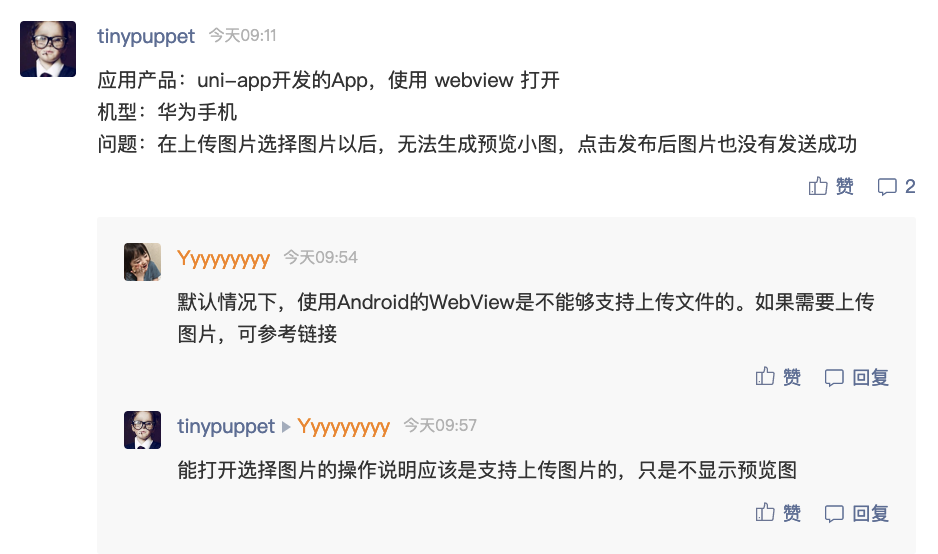Click reply bubble icon on tinypuppet's 09:57 comment
Viewport: 938px width, 554px height.
[834, 513]
